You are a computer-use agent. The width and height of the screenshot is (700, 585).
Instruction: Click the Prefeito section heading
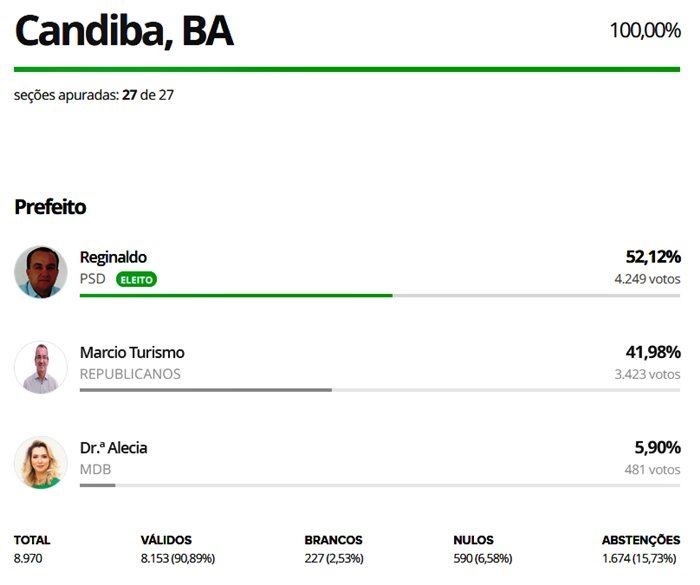[50, 207]
